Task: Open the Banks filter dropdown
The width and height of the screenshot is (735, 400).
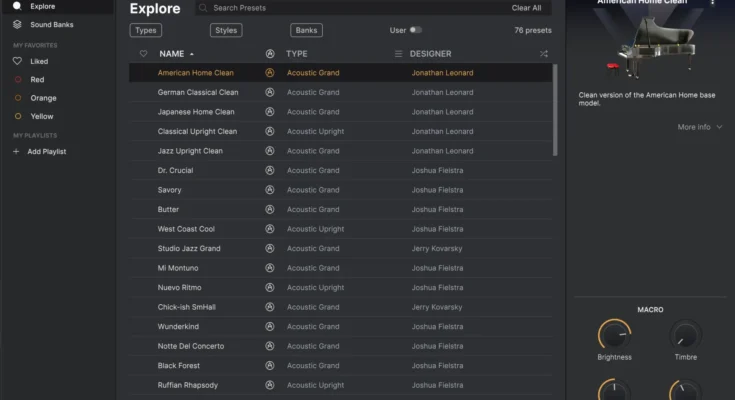Action: tap(306, 30)
